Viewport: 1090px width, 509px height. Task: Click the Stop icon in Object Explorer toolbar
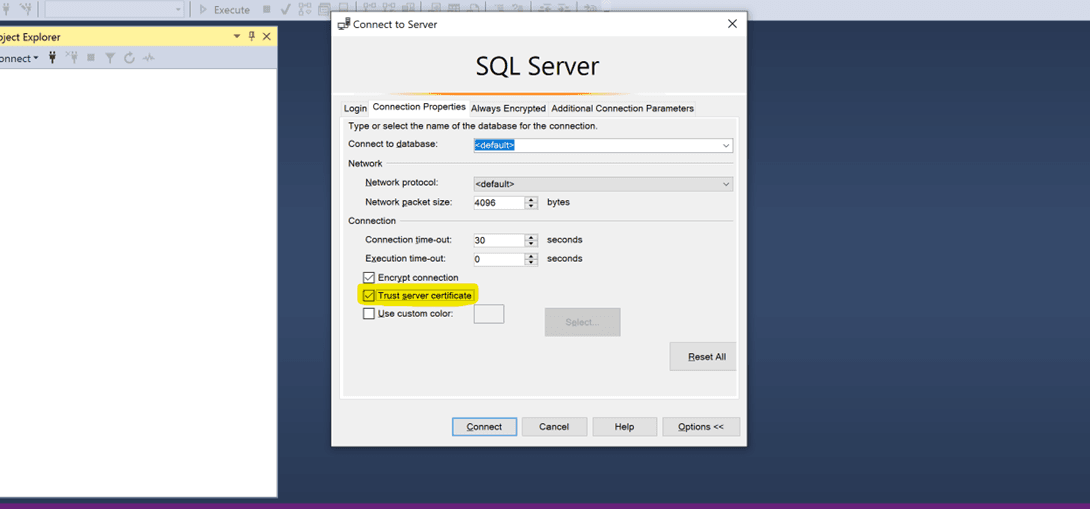(90, 58)
